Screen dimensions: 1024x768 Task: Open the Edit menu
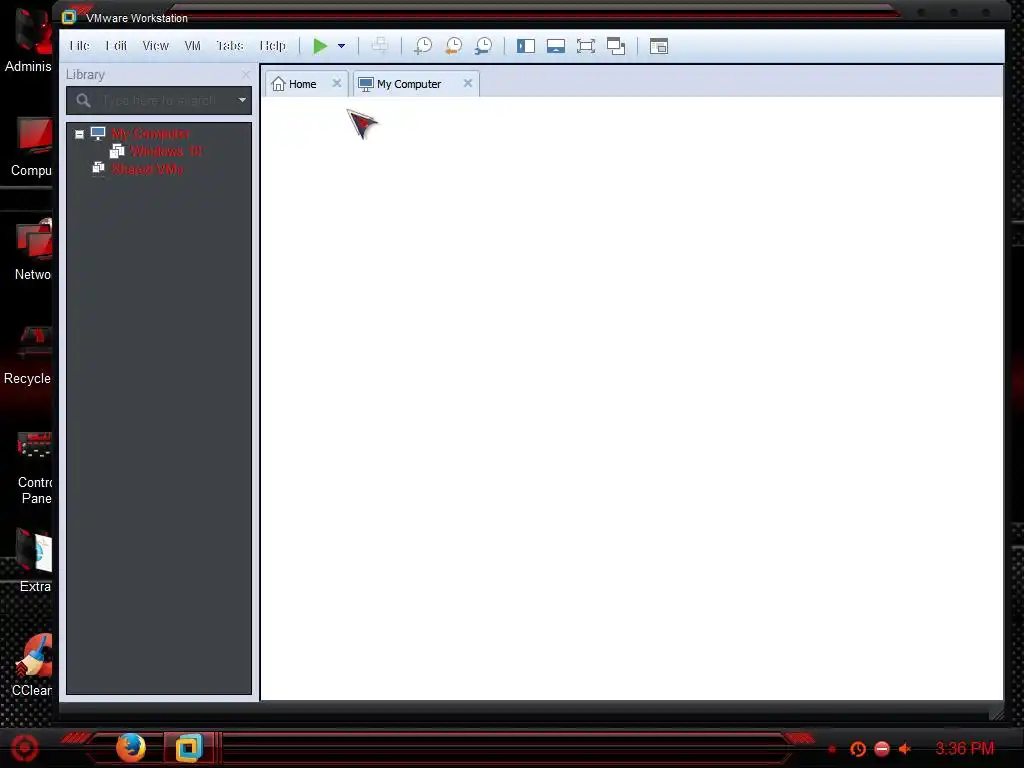(x=116, y=46)
